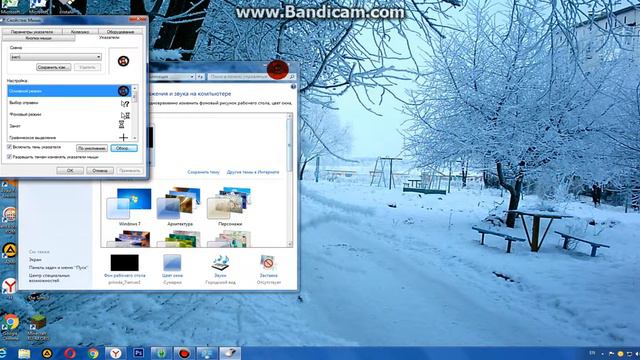Launch Google Chrome from the taskbar
Image resolution: width=640 pixels, height=360 pixels.
pos(93,353)
